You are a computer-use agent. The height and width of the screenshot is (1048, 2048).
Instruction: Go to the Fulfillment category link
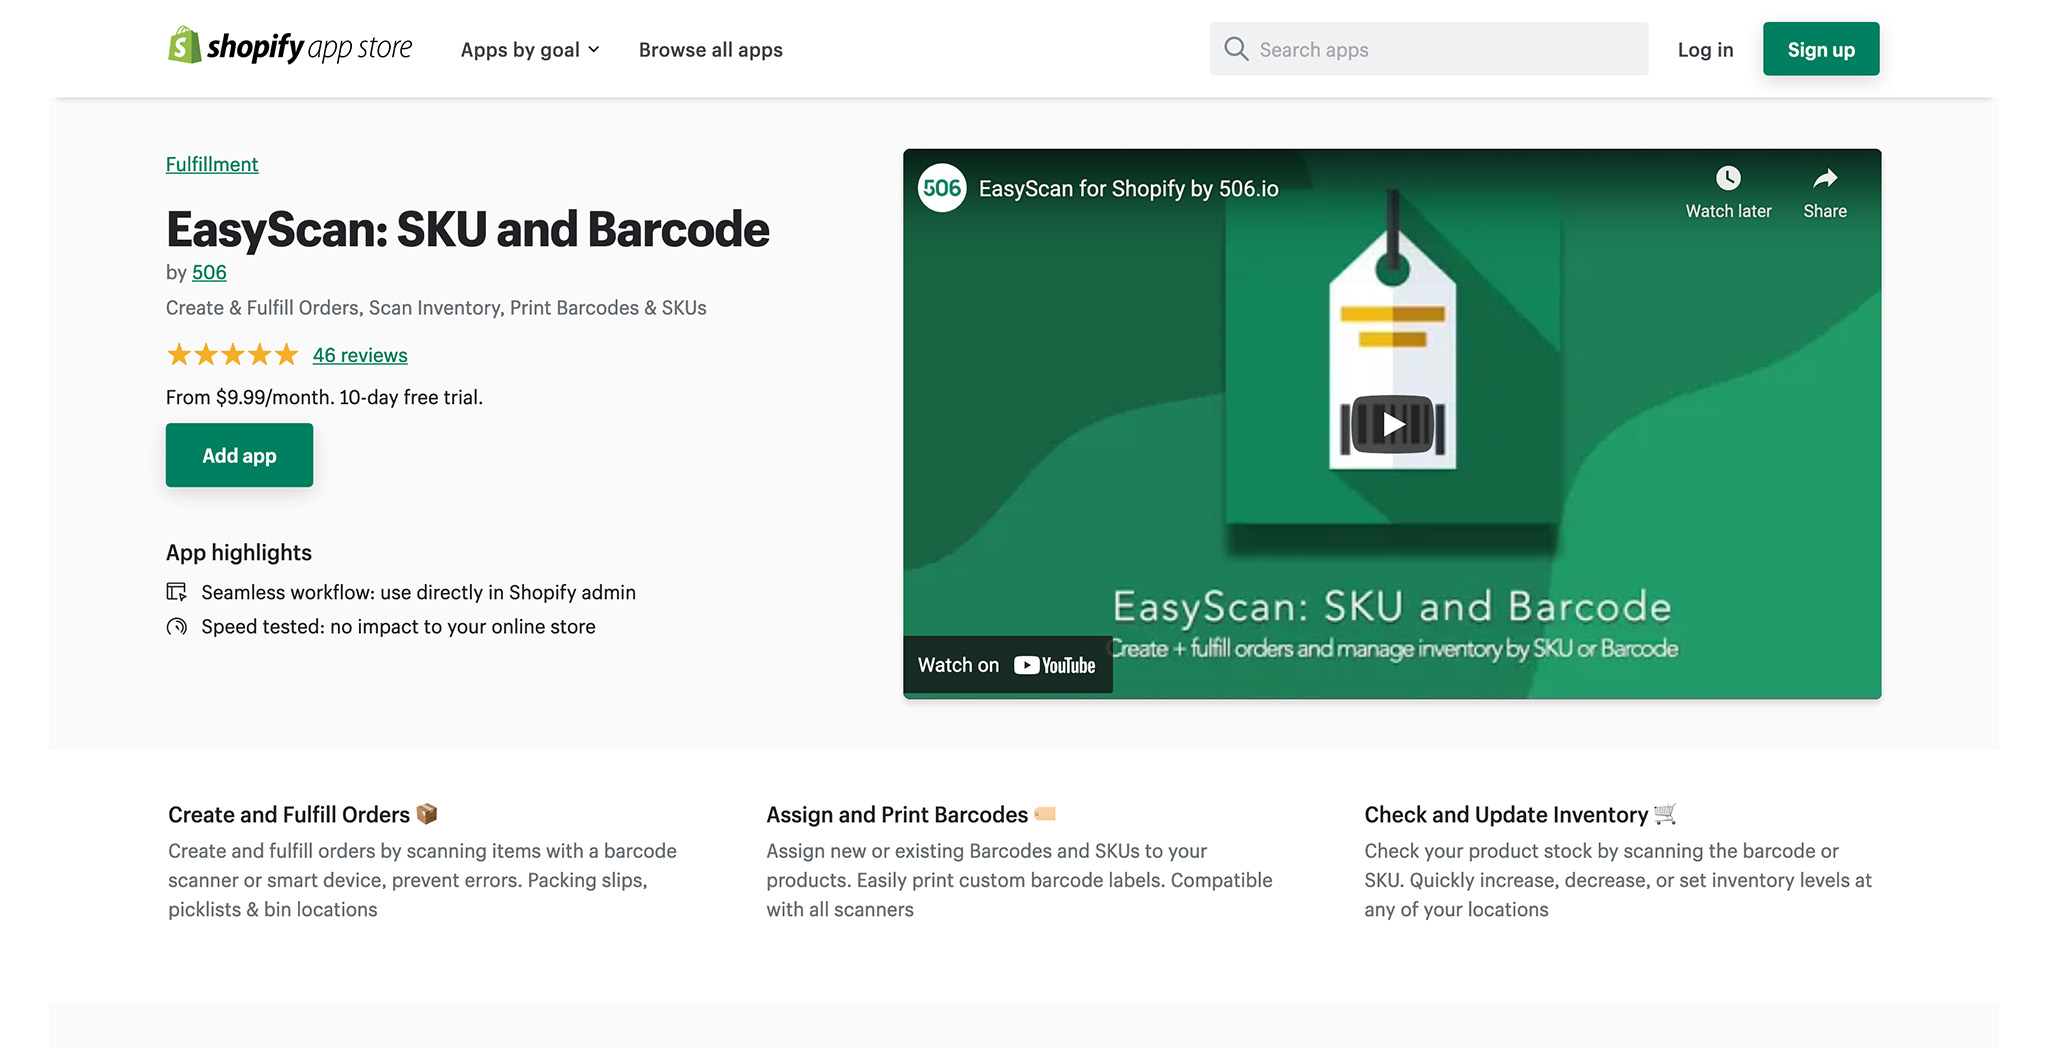(212, 164)
